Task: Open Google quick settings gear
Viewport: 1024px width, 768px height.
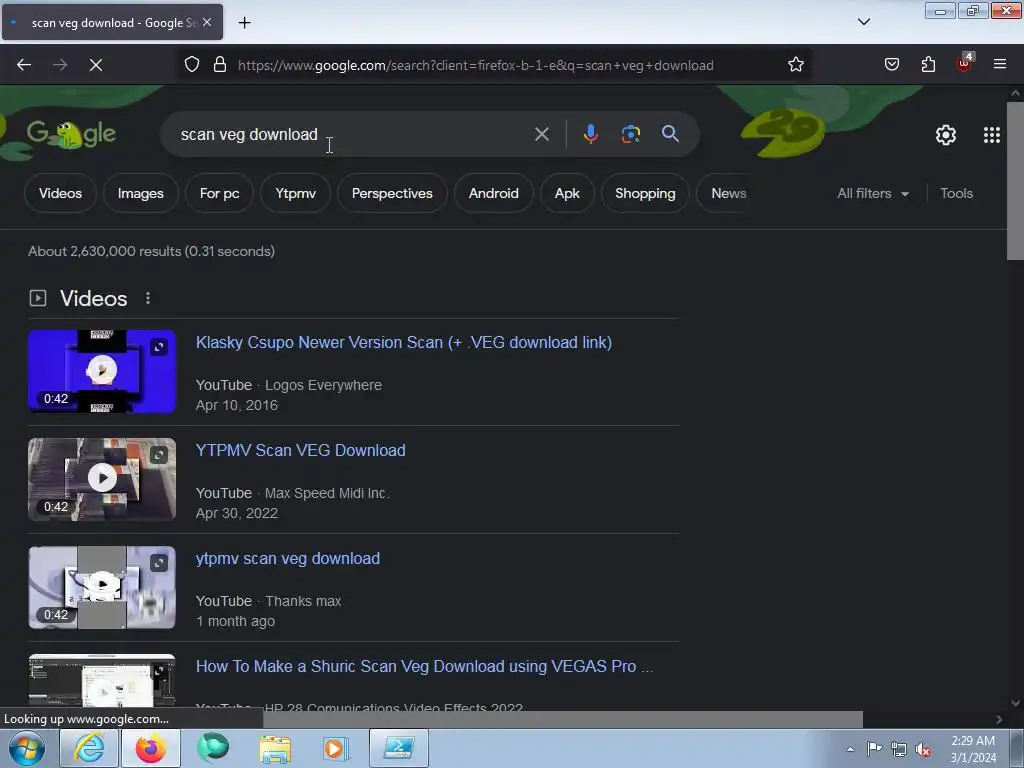Action: (946, 135)
